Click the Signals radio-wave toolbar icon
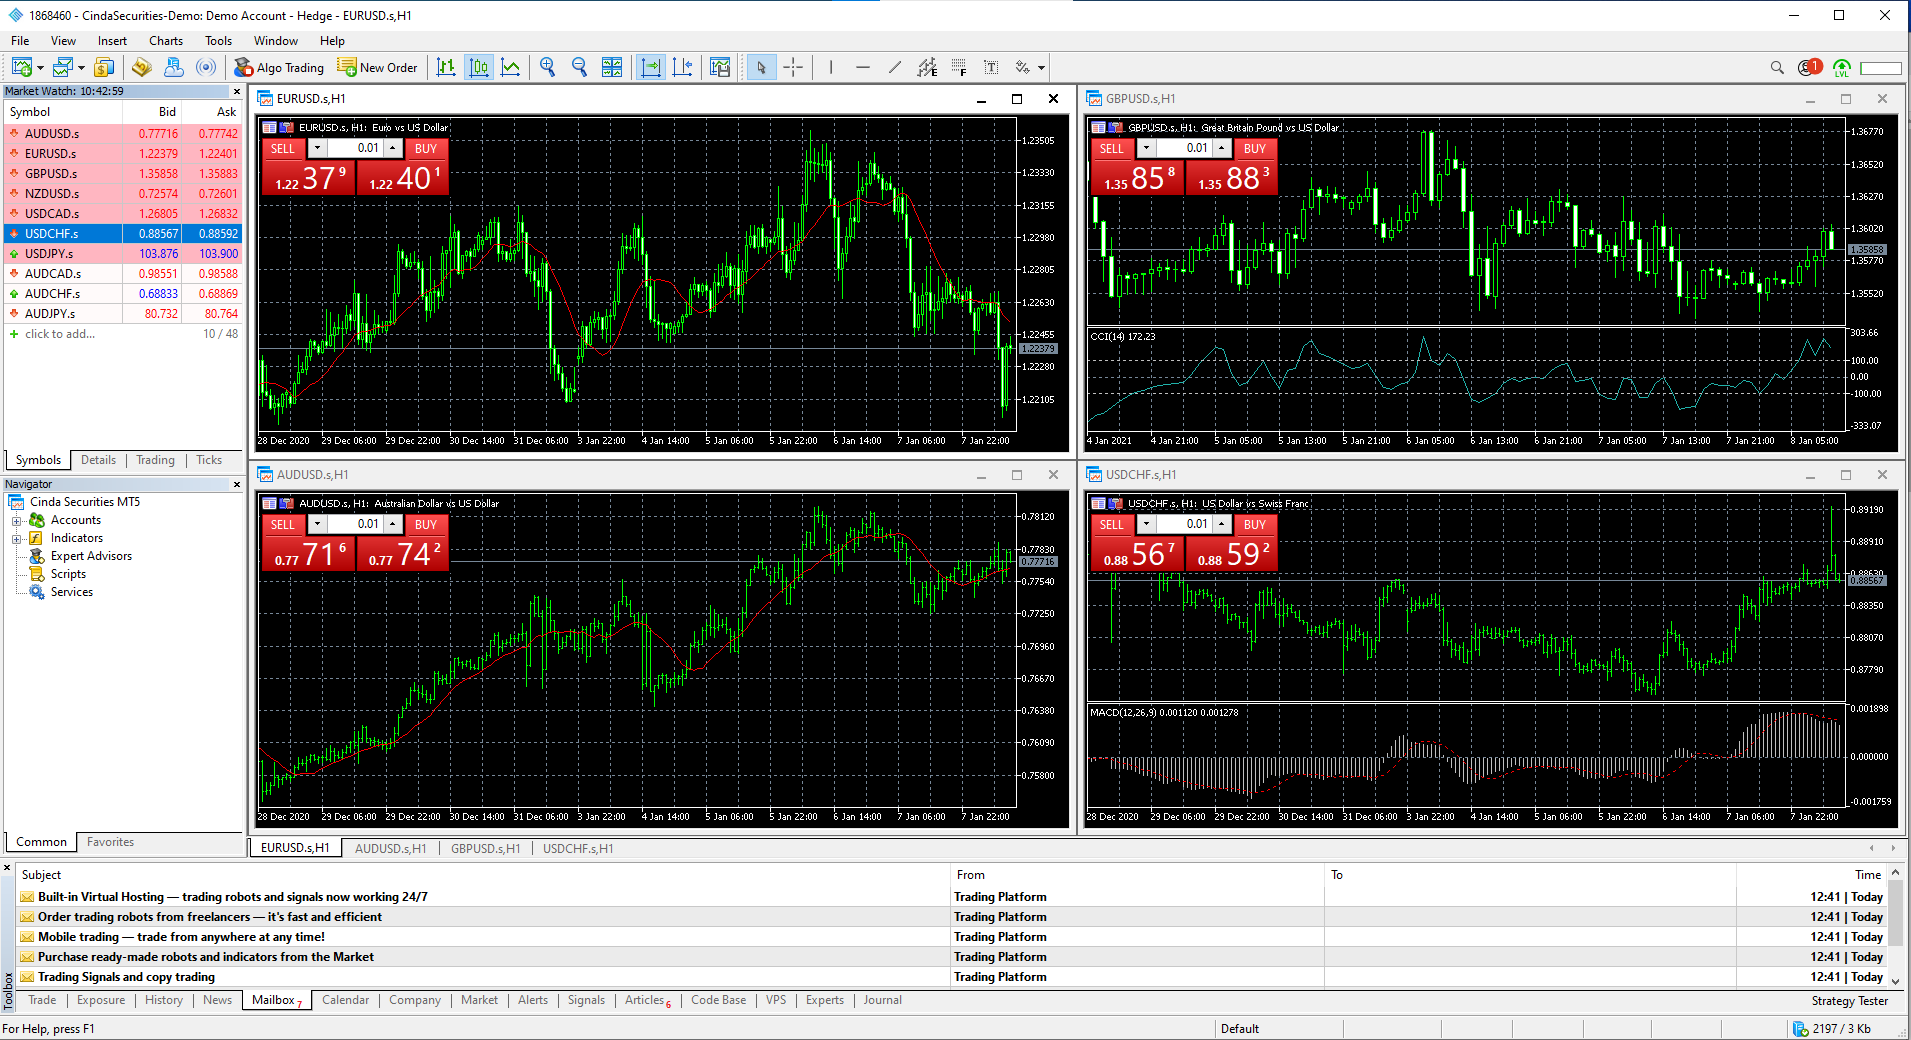 (206, 67)
